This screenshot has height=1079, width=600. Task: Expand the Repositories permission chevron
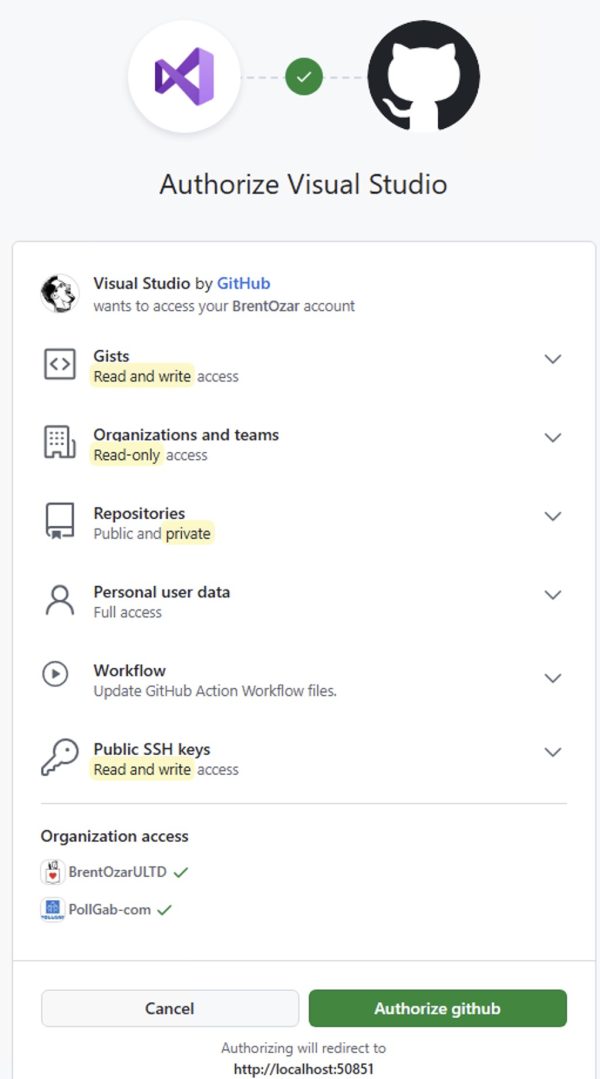point(552,516)
